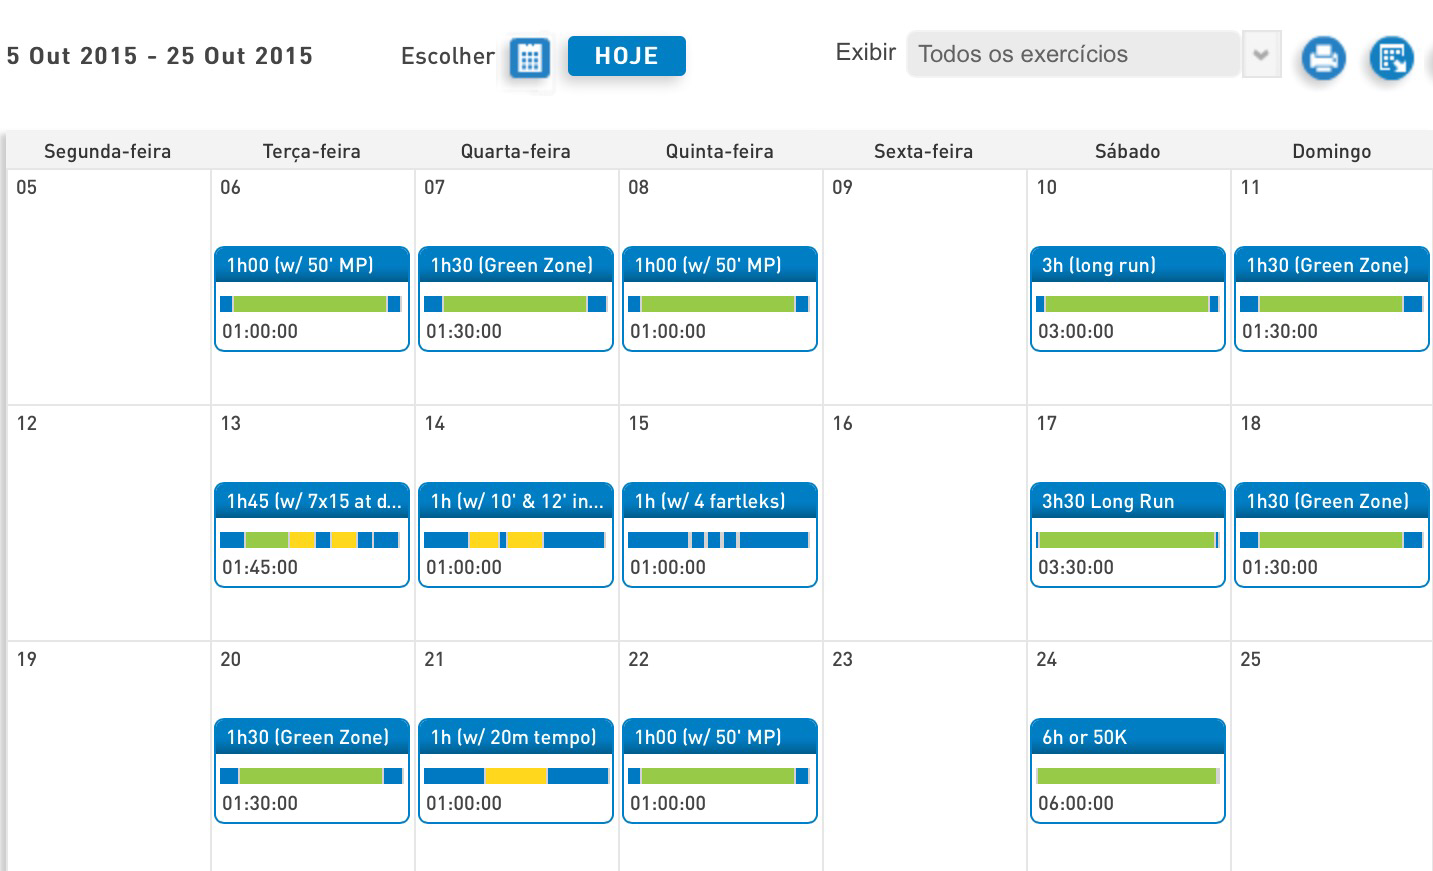The width and height of the screenshot is (1433, 871).
Task: Open the 3h (long run) workout
Action: coord(1127,266)
